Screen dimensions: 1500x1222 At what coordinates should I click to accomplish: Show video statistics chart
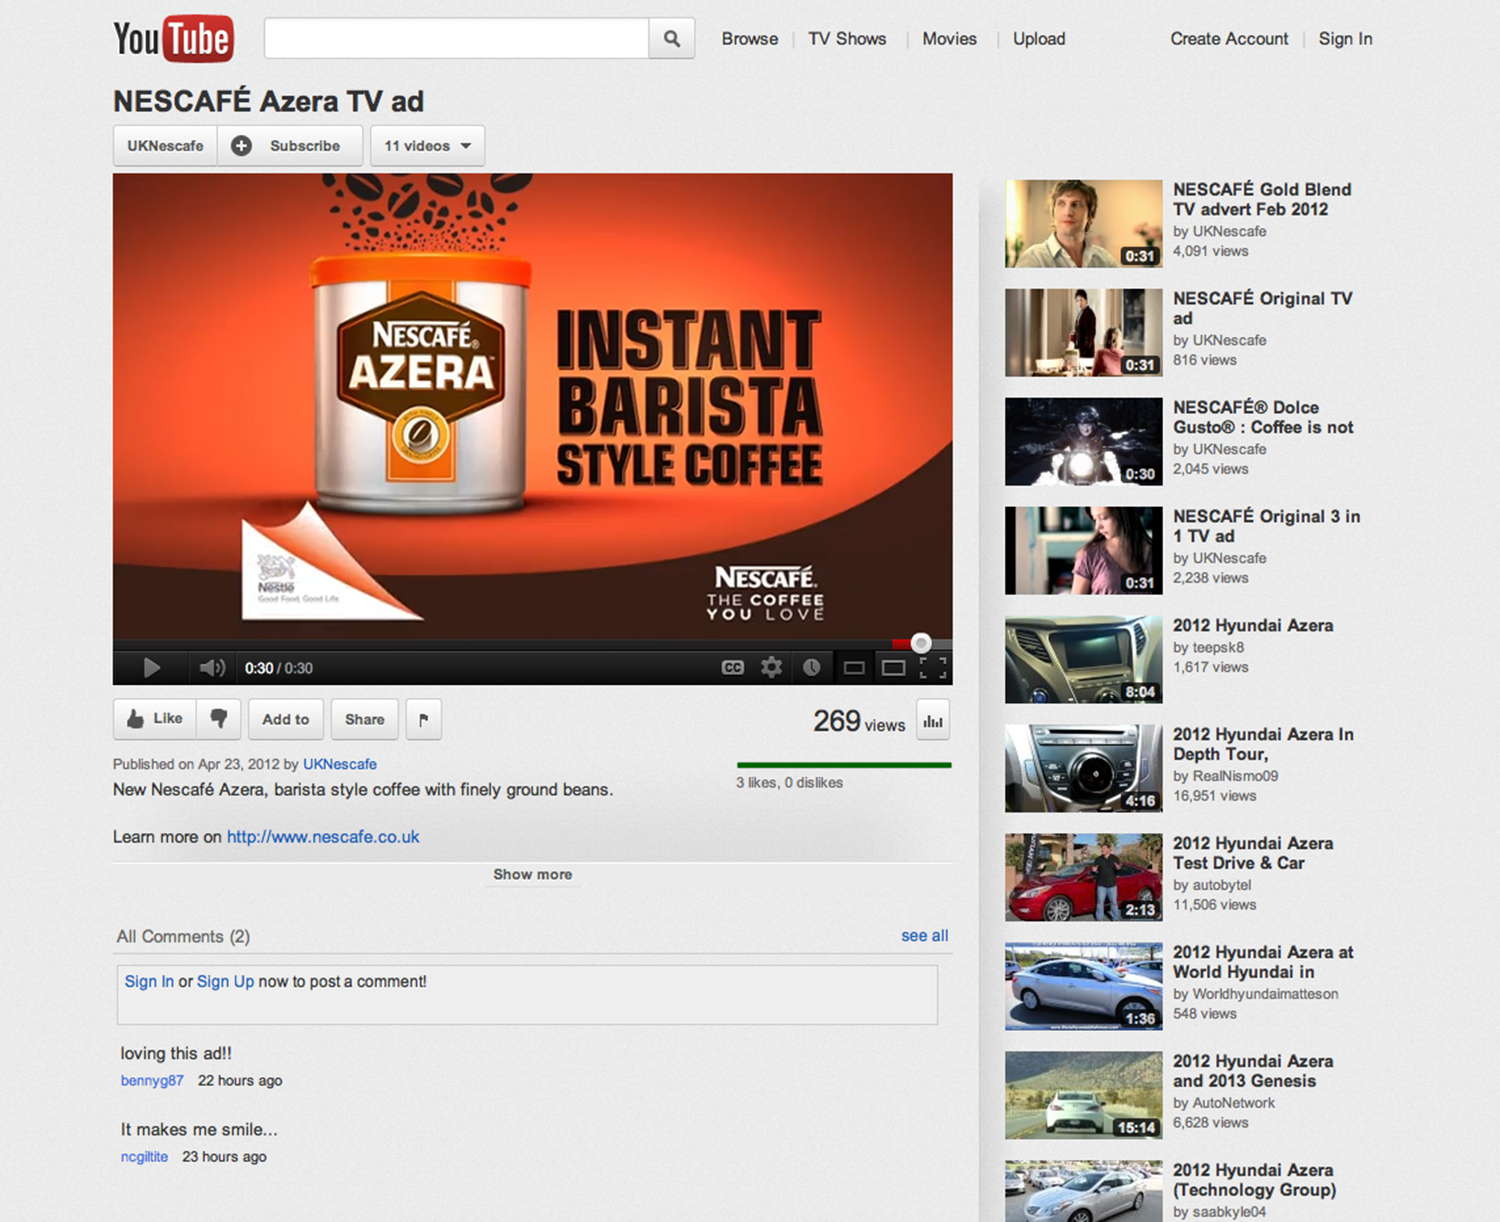(x=933, y=721)
